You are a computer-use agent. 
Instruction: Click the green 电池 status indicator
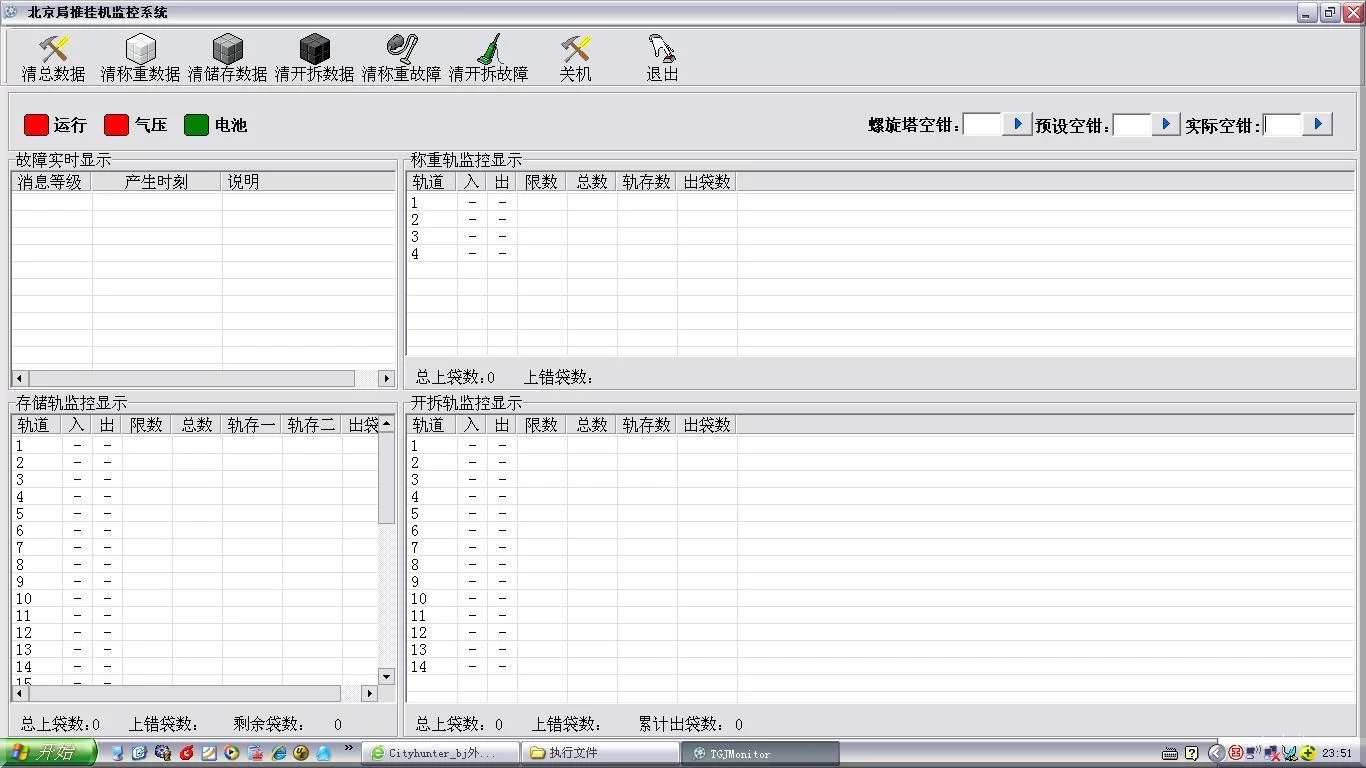[196, 125]
